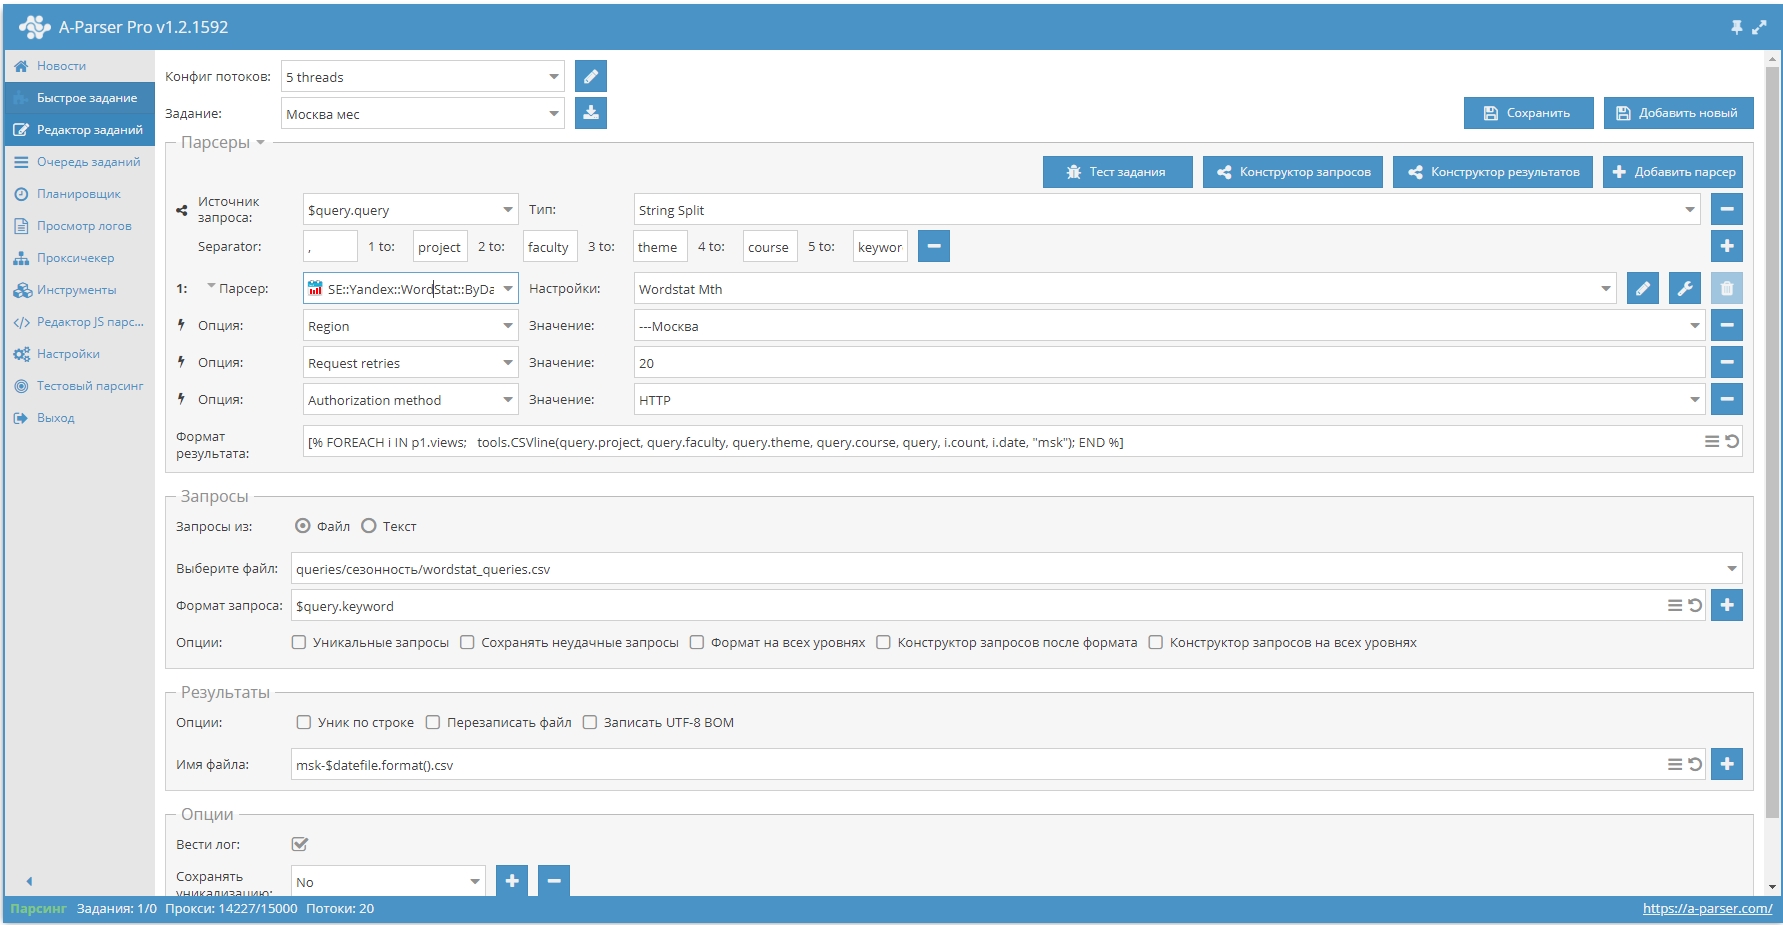Remove the String Split query source row
Viewport: 1783px width, 925px height.
point(1726,209)
